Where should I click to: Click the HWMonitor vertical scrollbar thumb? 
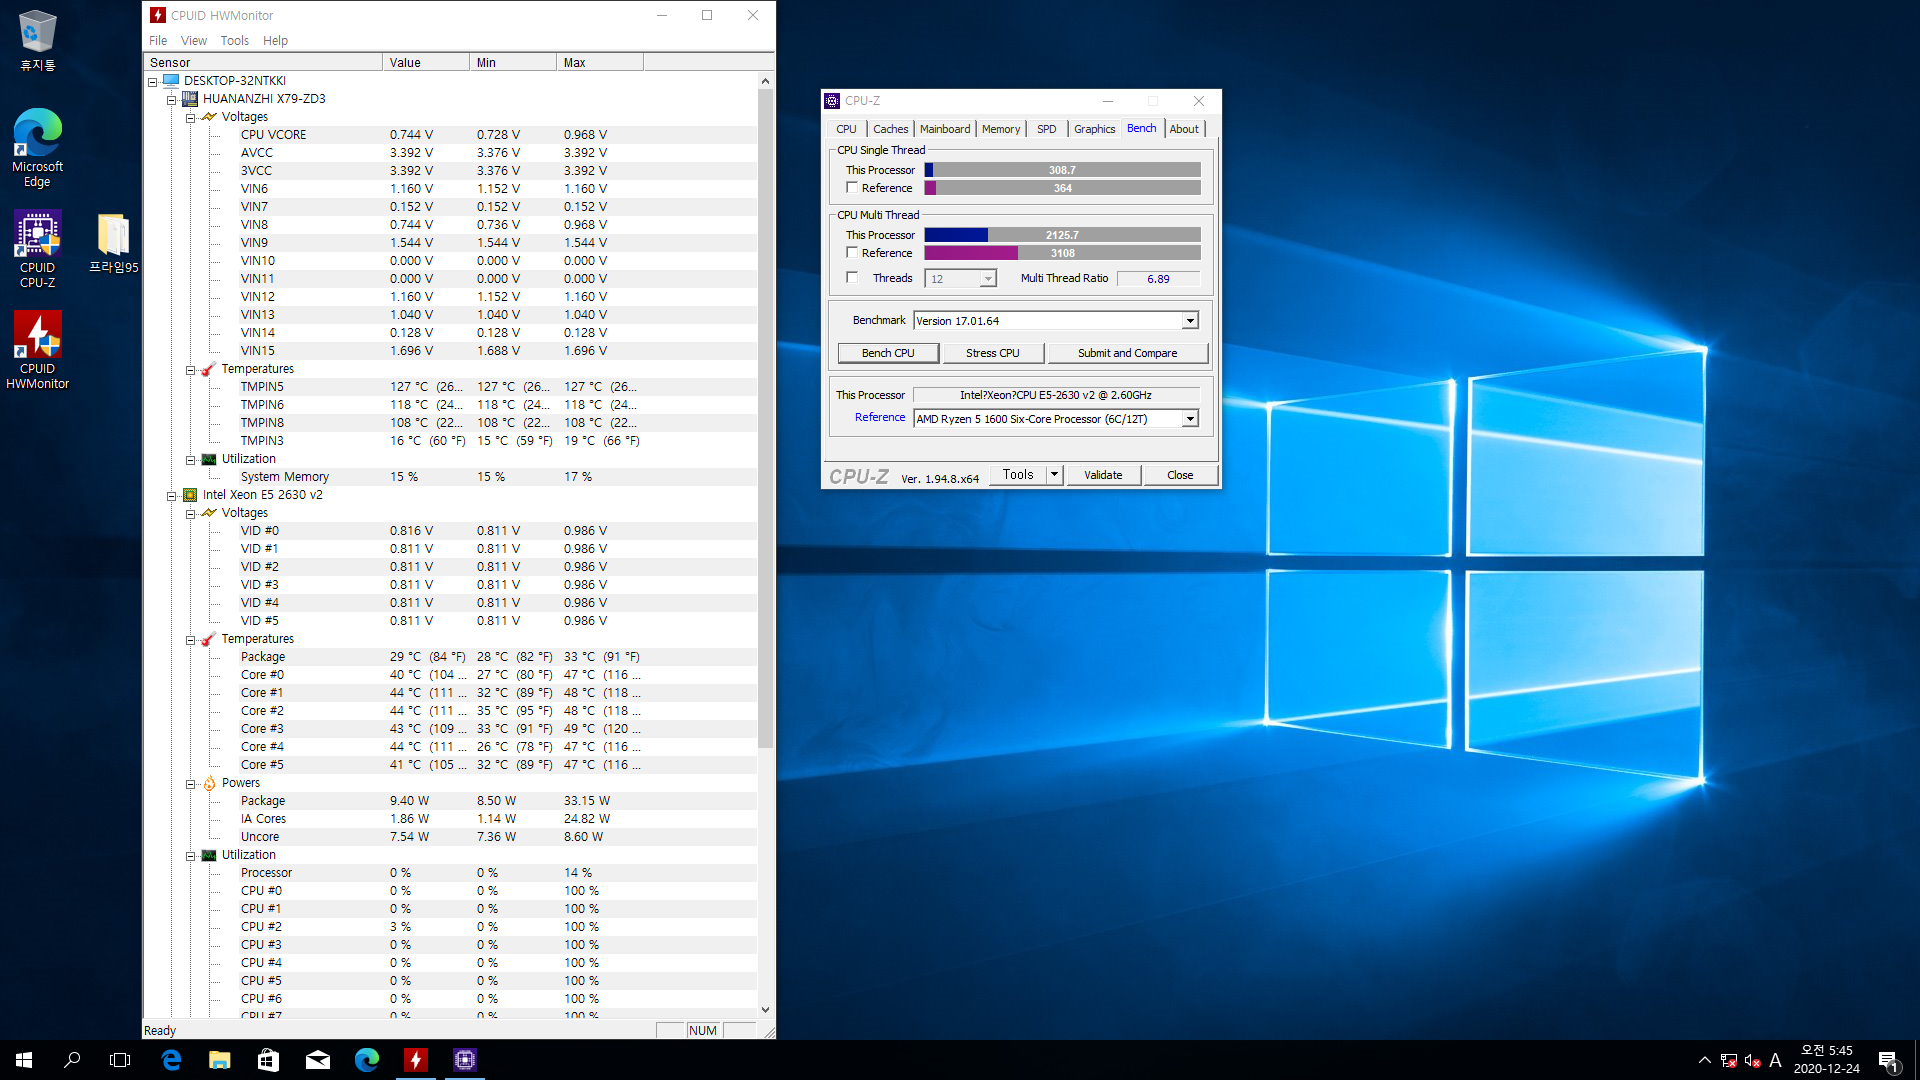(765, 420)
